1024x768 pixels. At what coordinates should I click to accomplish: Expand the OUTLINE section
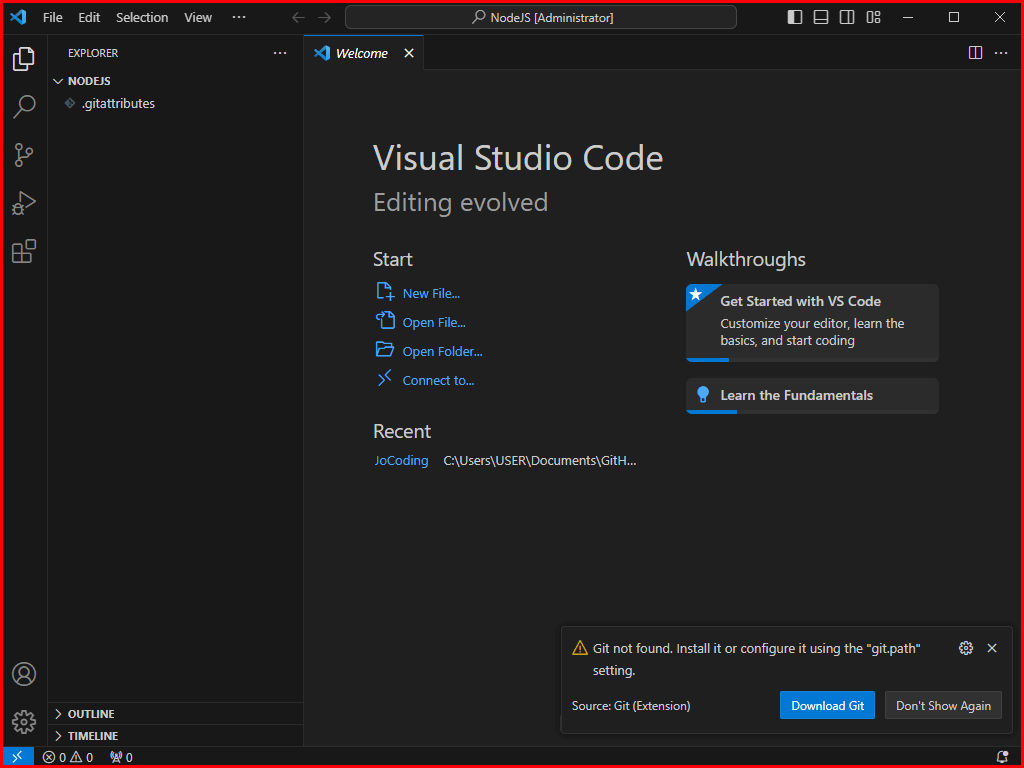[58, 714]
